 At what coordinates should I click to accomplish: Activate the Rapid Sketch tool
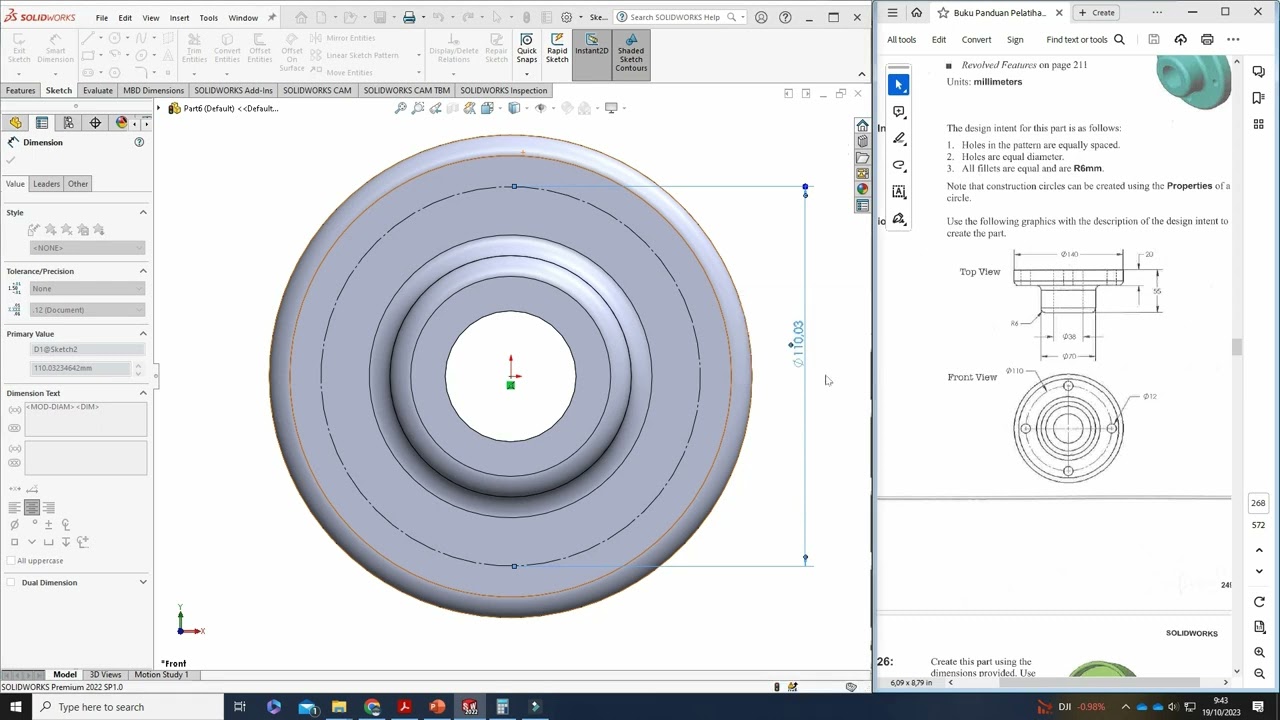click(557, 48)
